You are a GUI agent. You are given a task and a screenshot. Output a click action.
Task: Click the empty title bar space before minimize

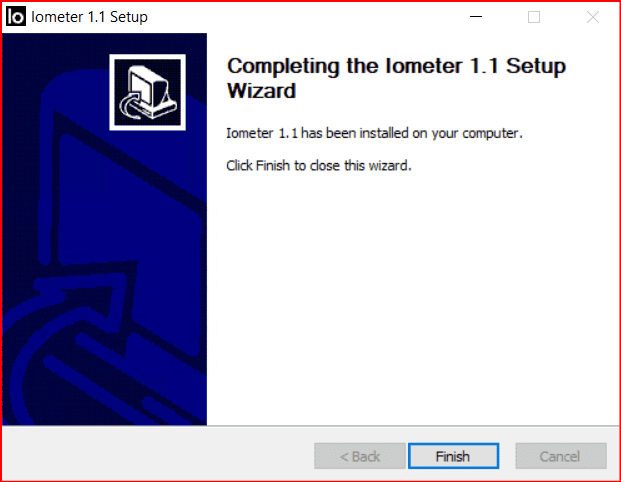(305, 17)
